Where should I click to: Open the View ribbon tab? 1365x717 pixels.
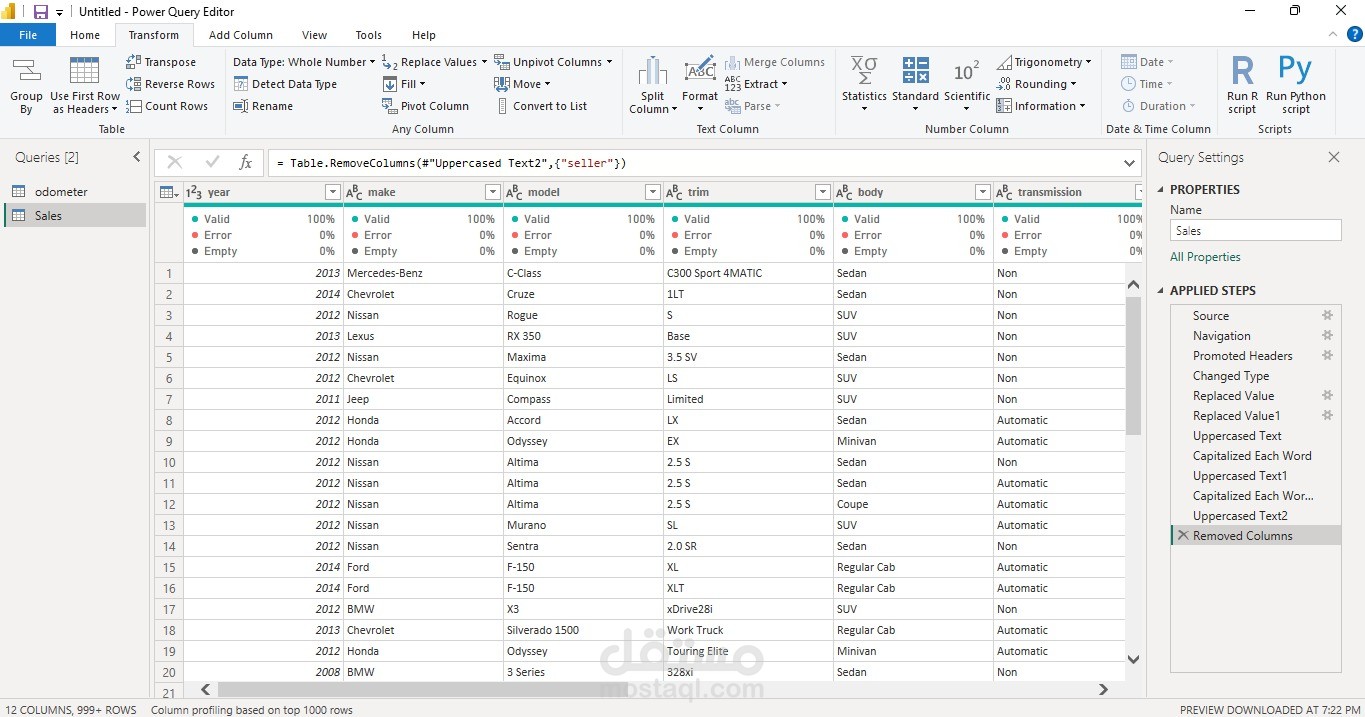[x=314, y=35]
